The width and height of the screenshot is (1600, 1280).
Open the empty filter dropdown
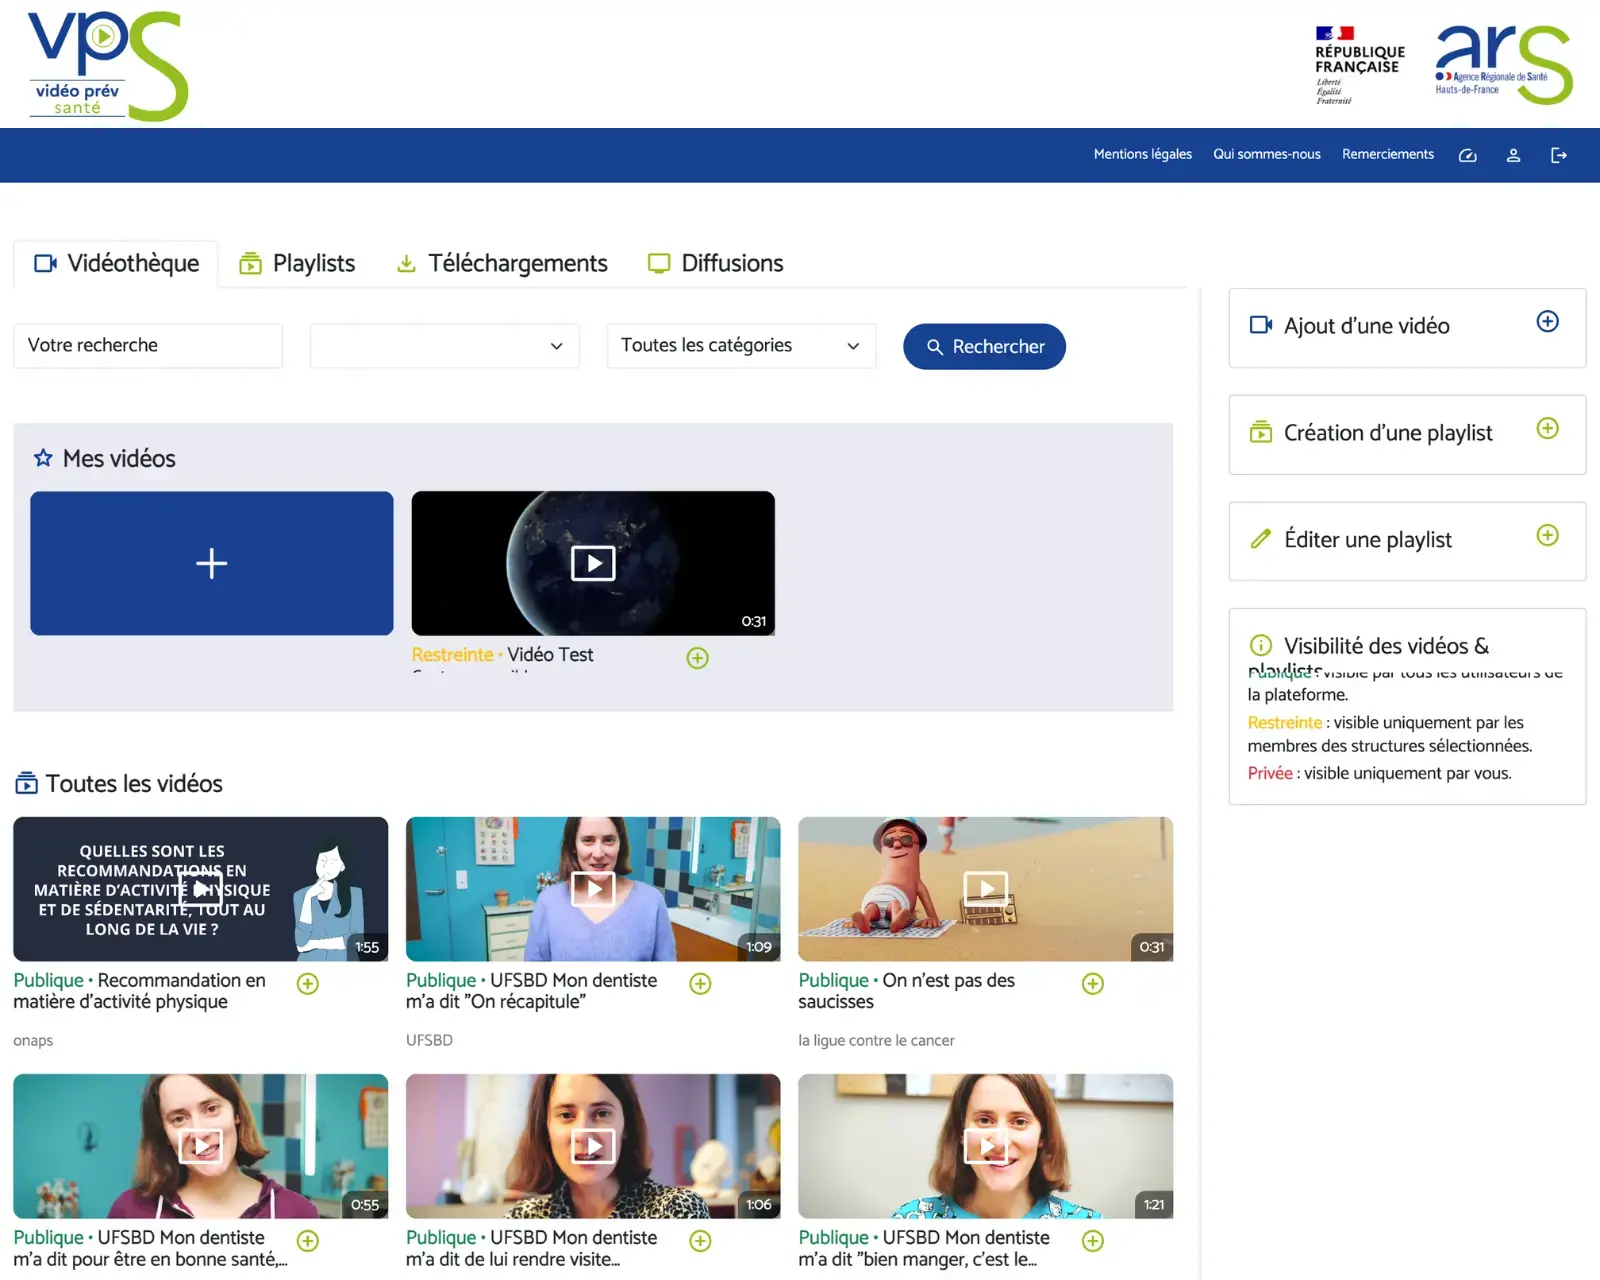click(444, 346)
